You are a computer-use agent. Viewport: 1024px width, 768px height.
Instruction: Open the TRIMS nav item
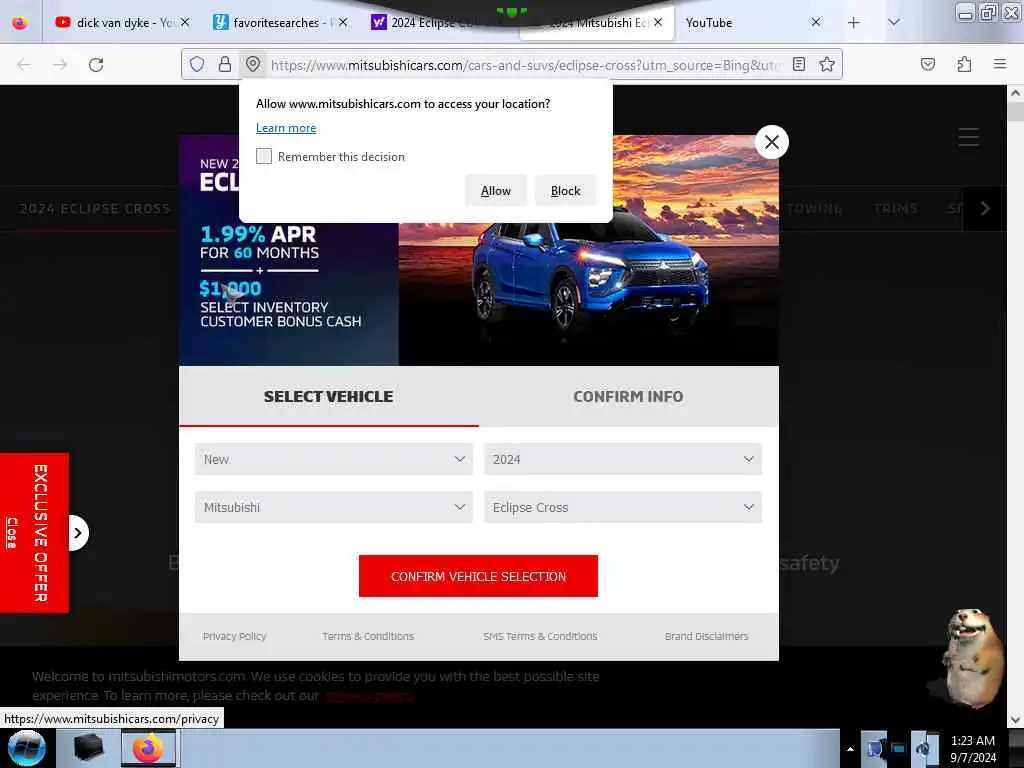click(x=895, y=208)
